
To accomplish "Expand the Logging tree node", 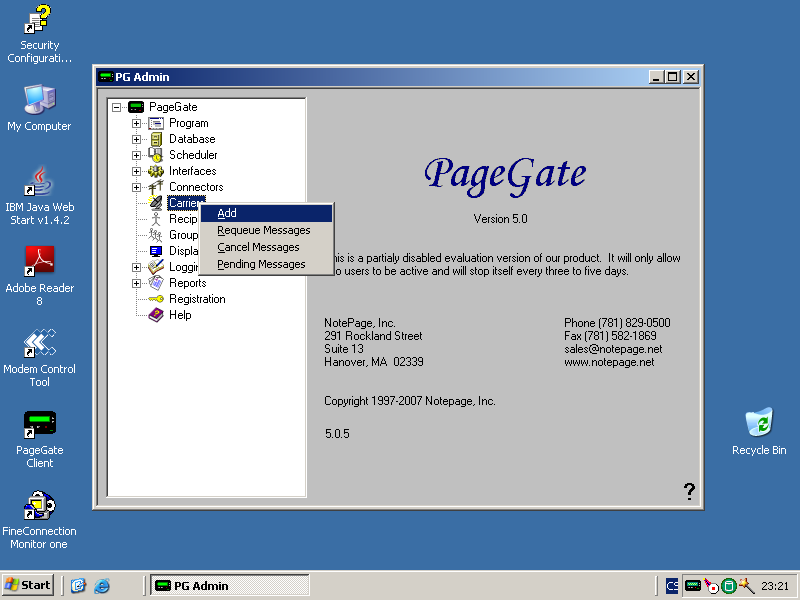I will [x=136, y=267].
